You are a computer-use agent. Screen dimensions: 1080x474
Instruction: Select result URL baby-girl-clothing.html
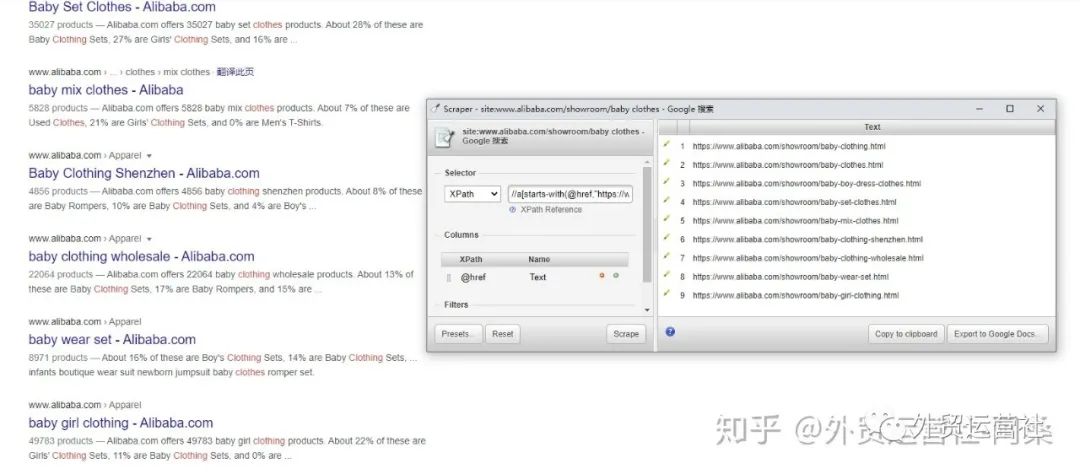(796, 295)
